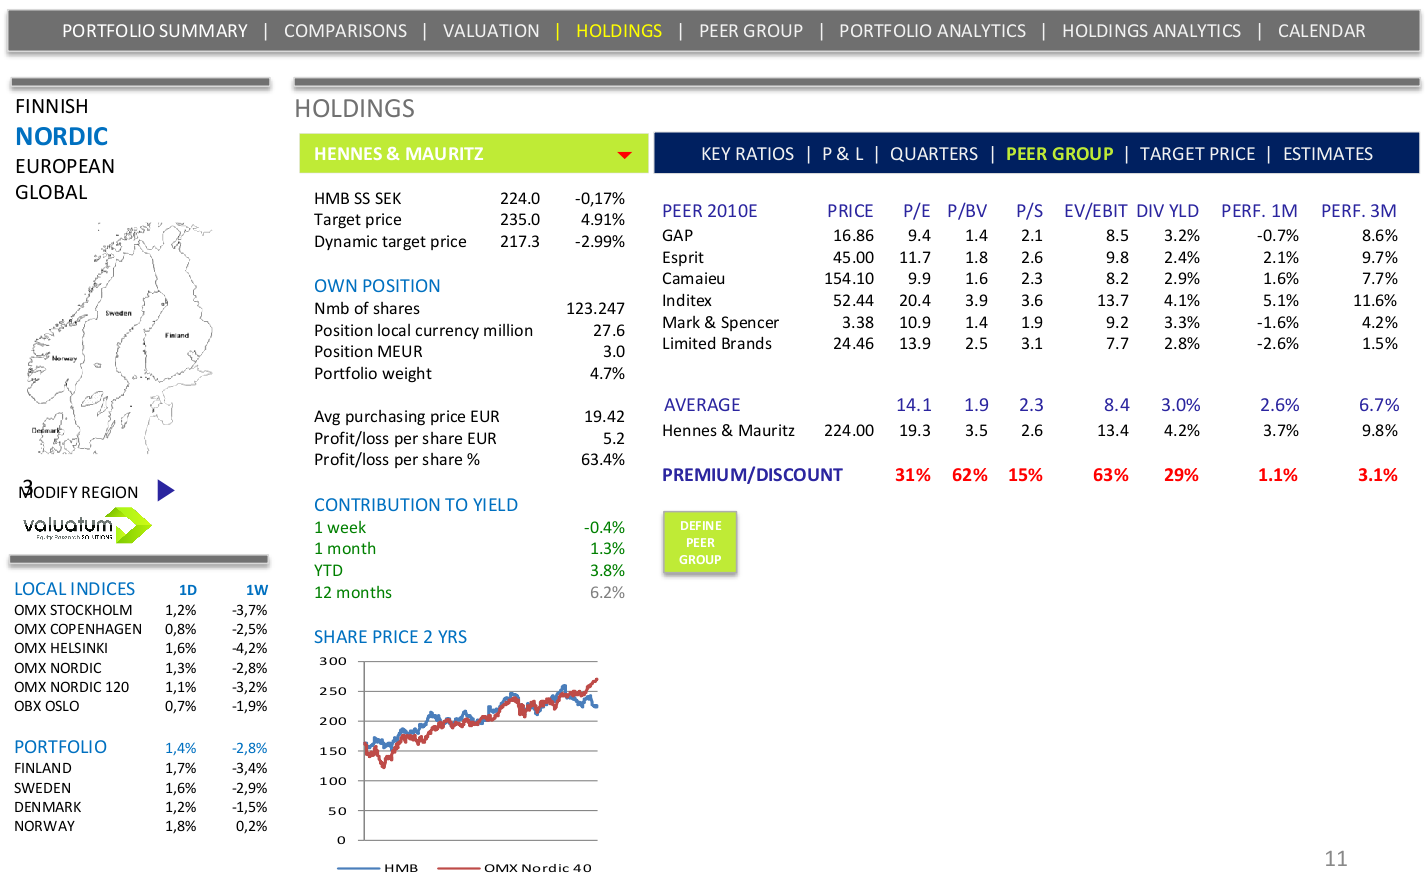1425x882 pixels.
Task: Open the top Peer Group navigation tab
Action: pyautogui.click(x=751, y=31)
